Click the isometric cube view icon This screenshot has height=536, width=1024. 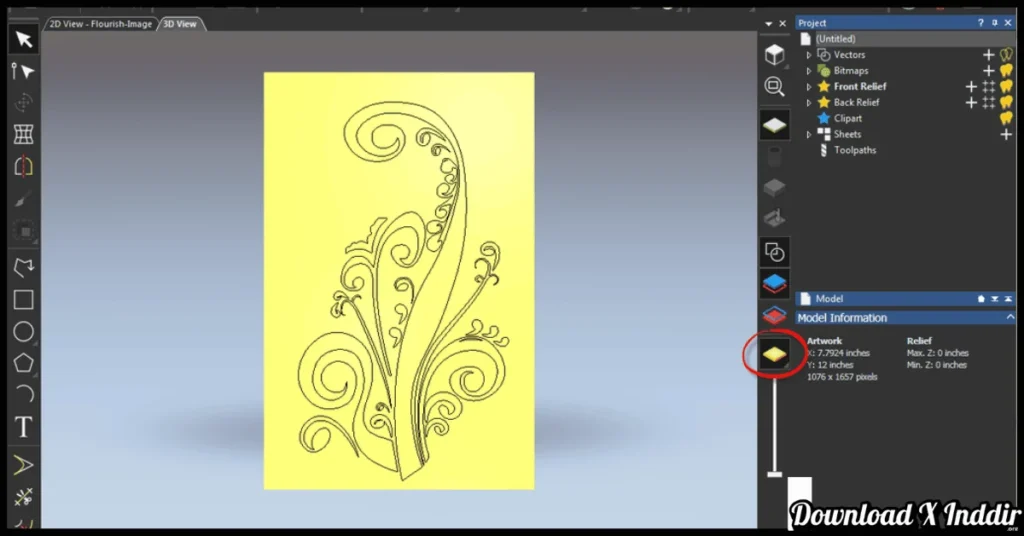pos(774,55)
